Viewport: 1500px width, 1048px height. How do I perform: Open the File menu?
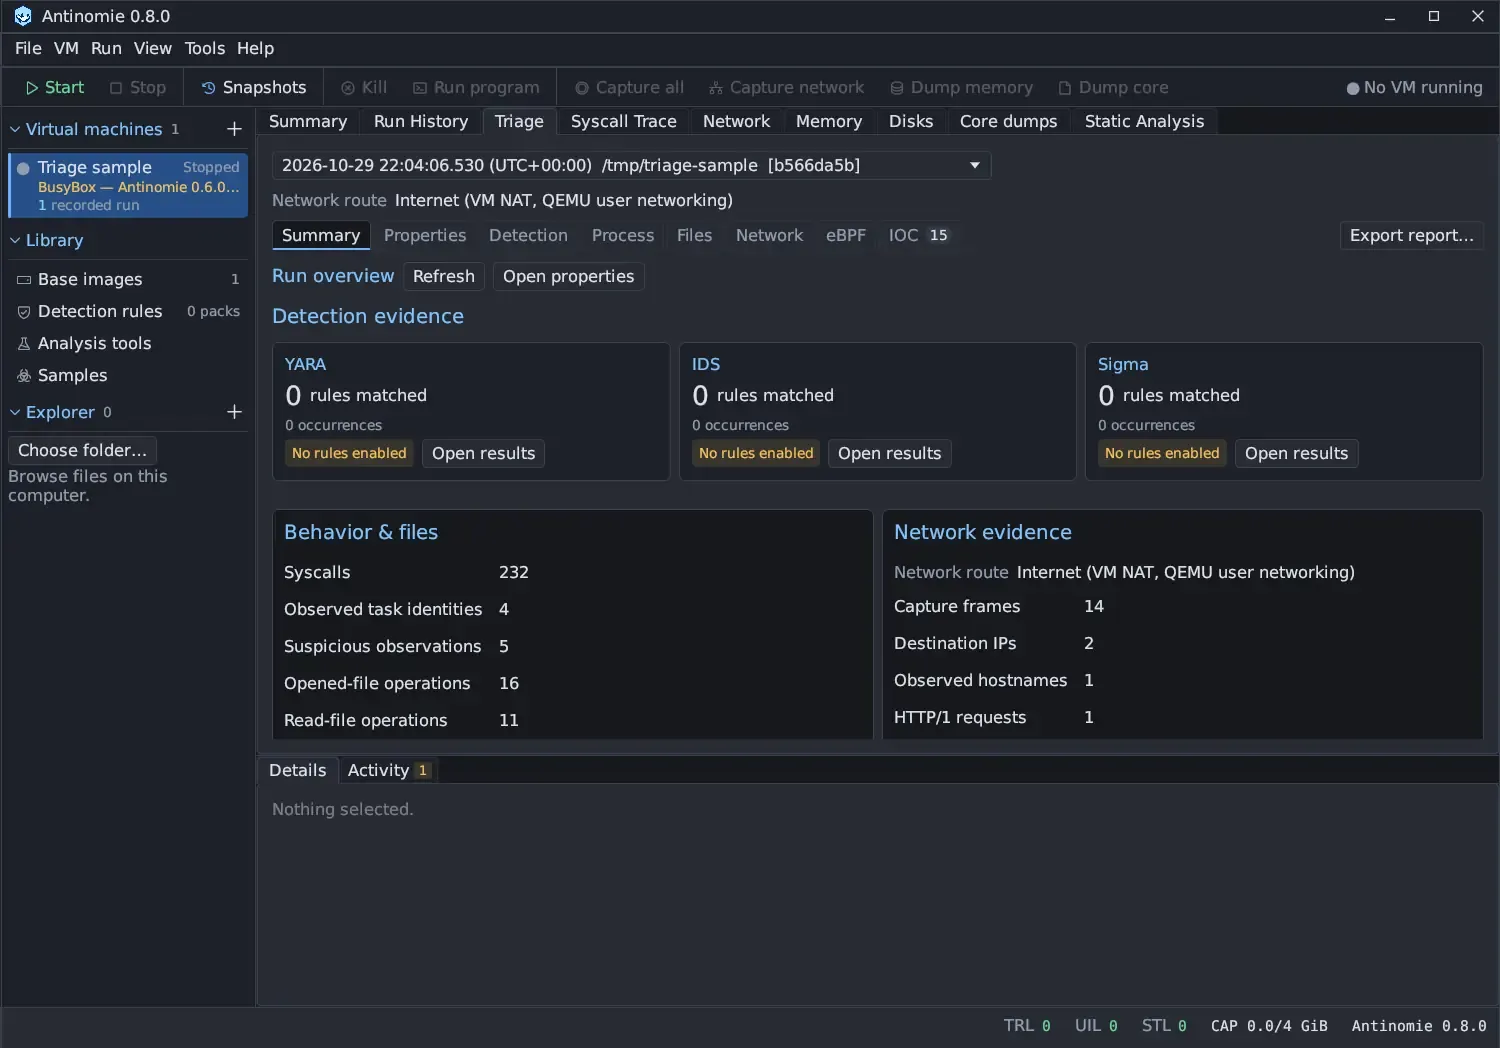28,48
